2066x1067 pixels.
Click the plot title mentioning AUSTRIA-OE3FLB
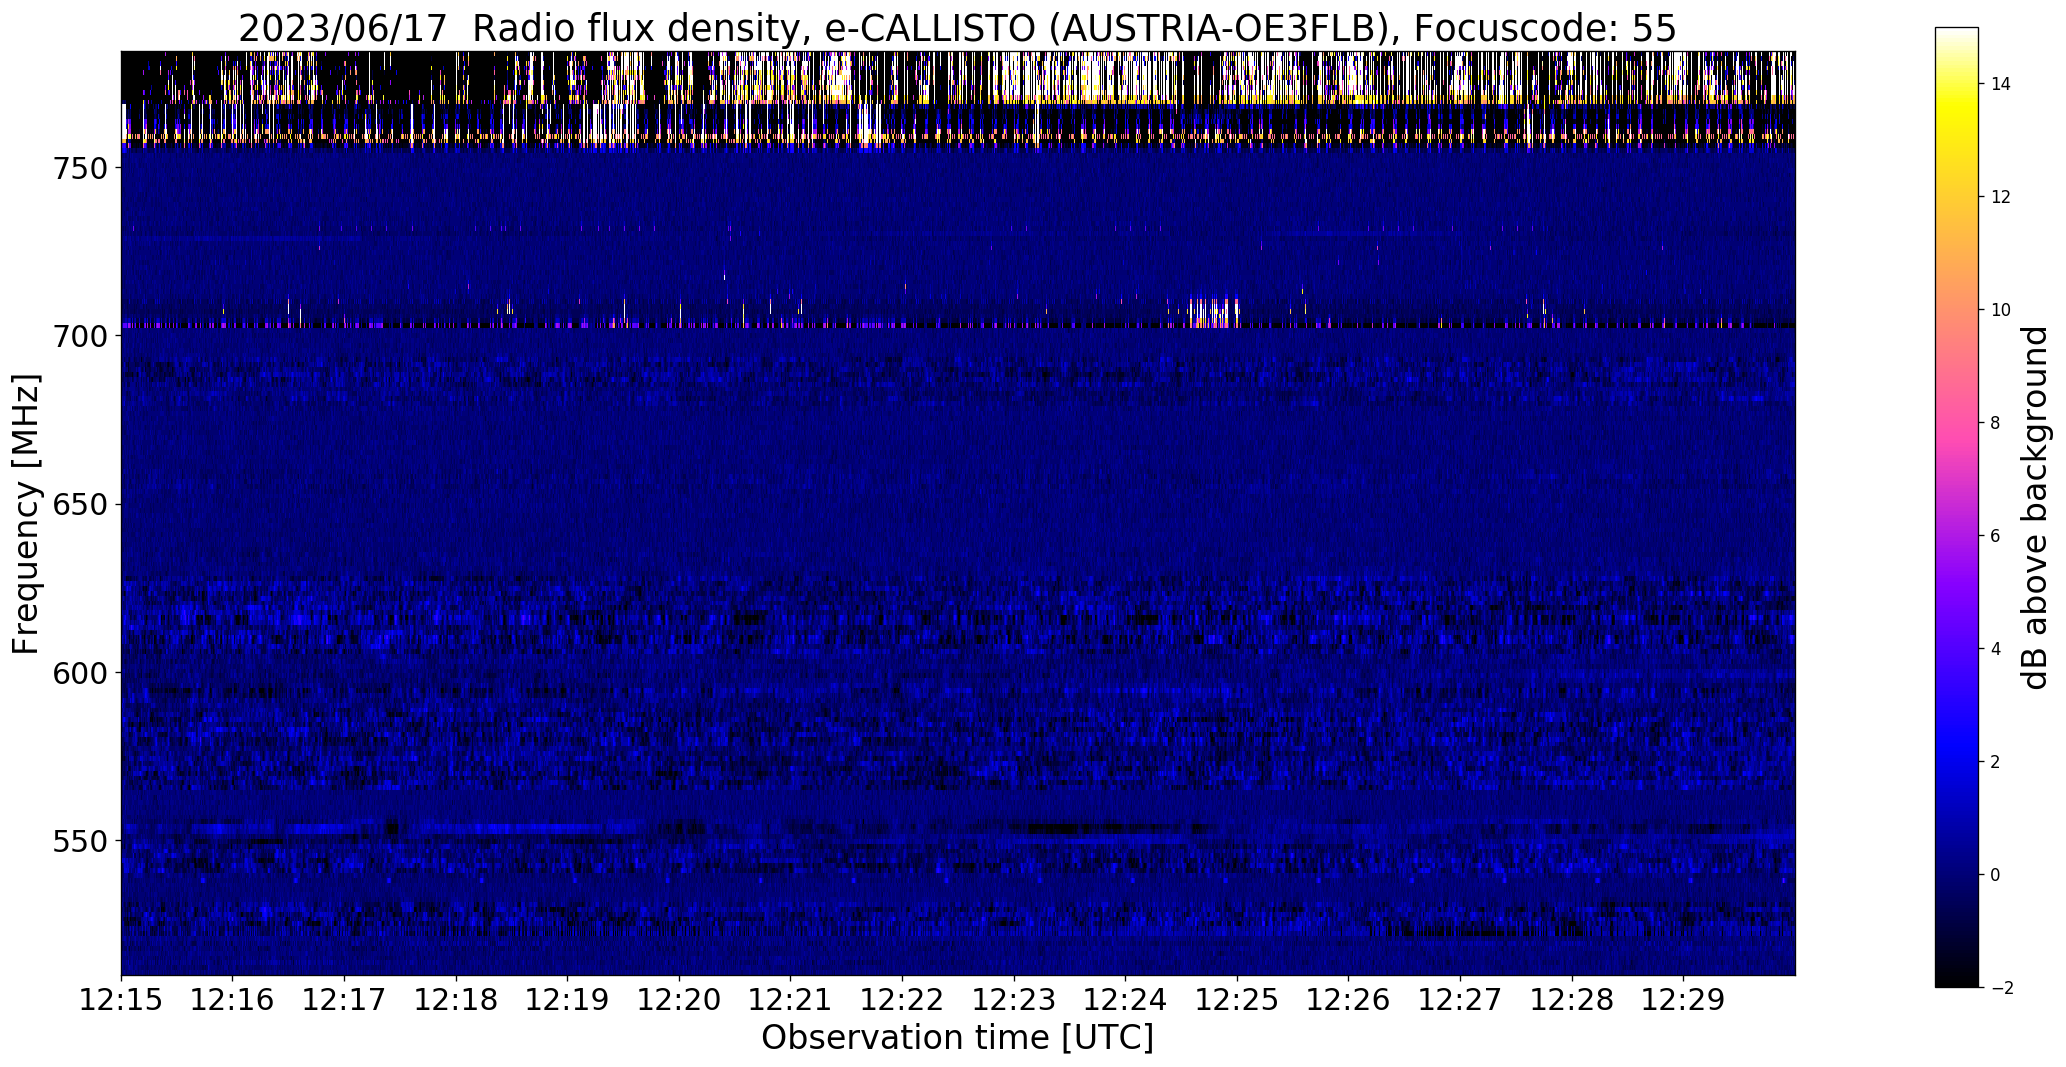(x=957, y=28)
